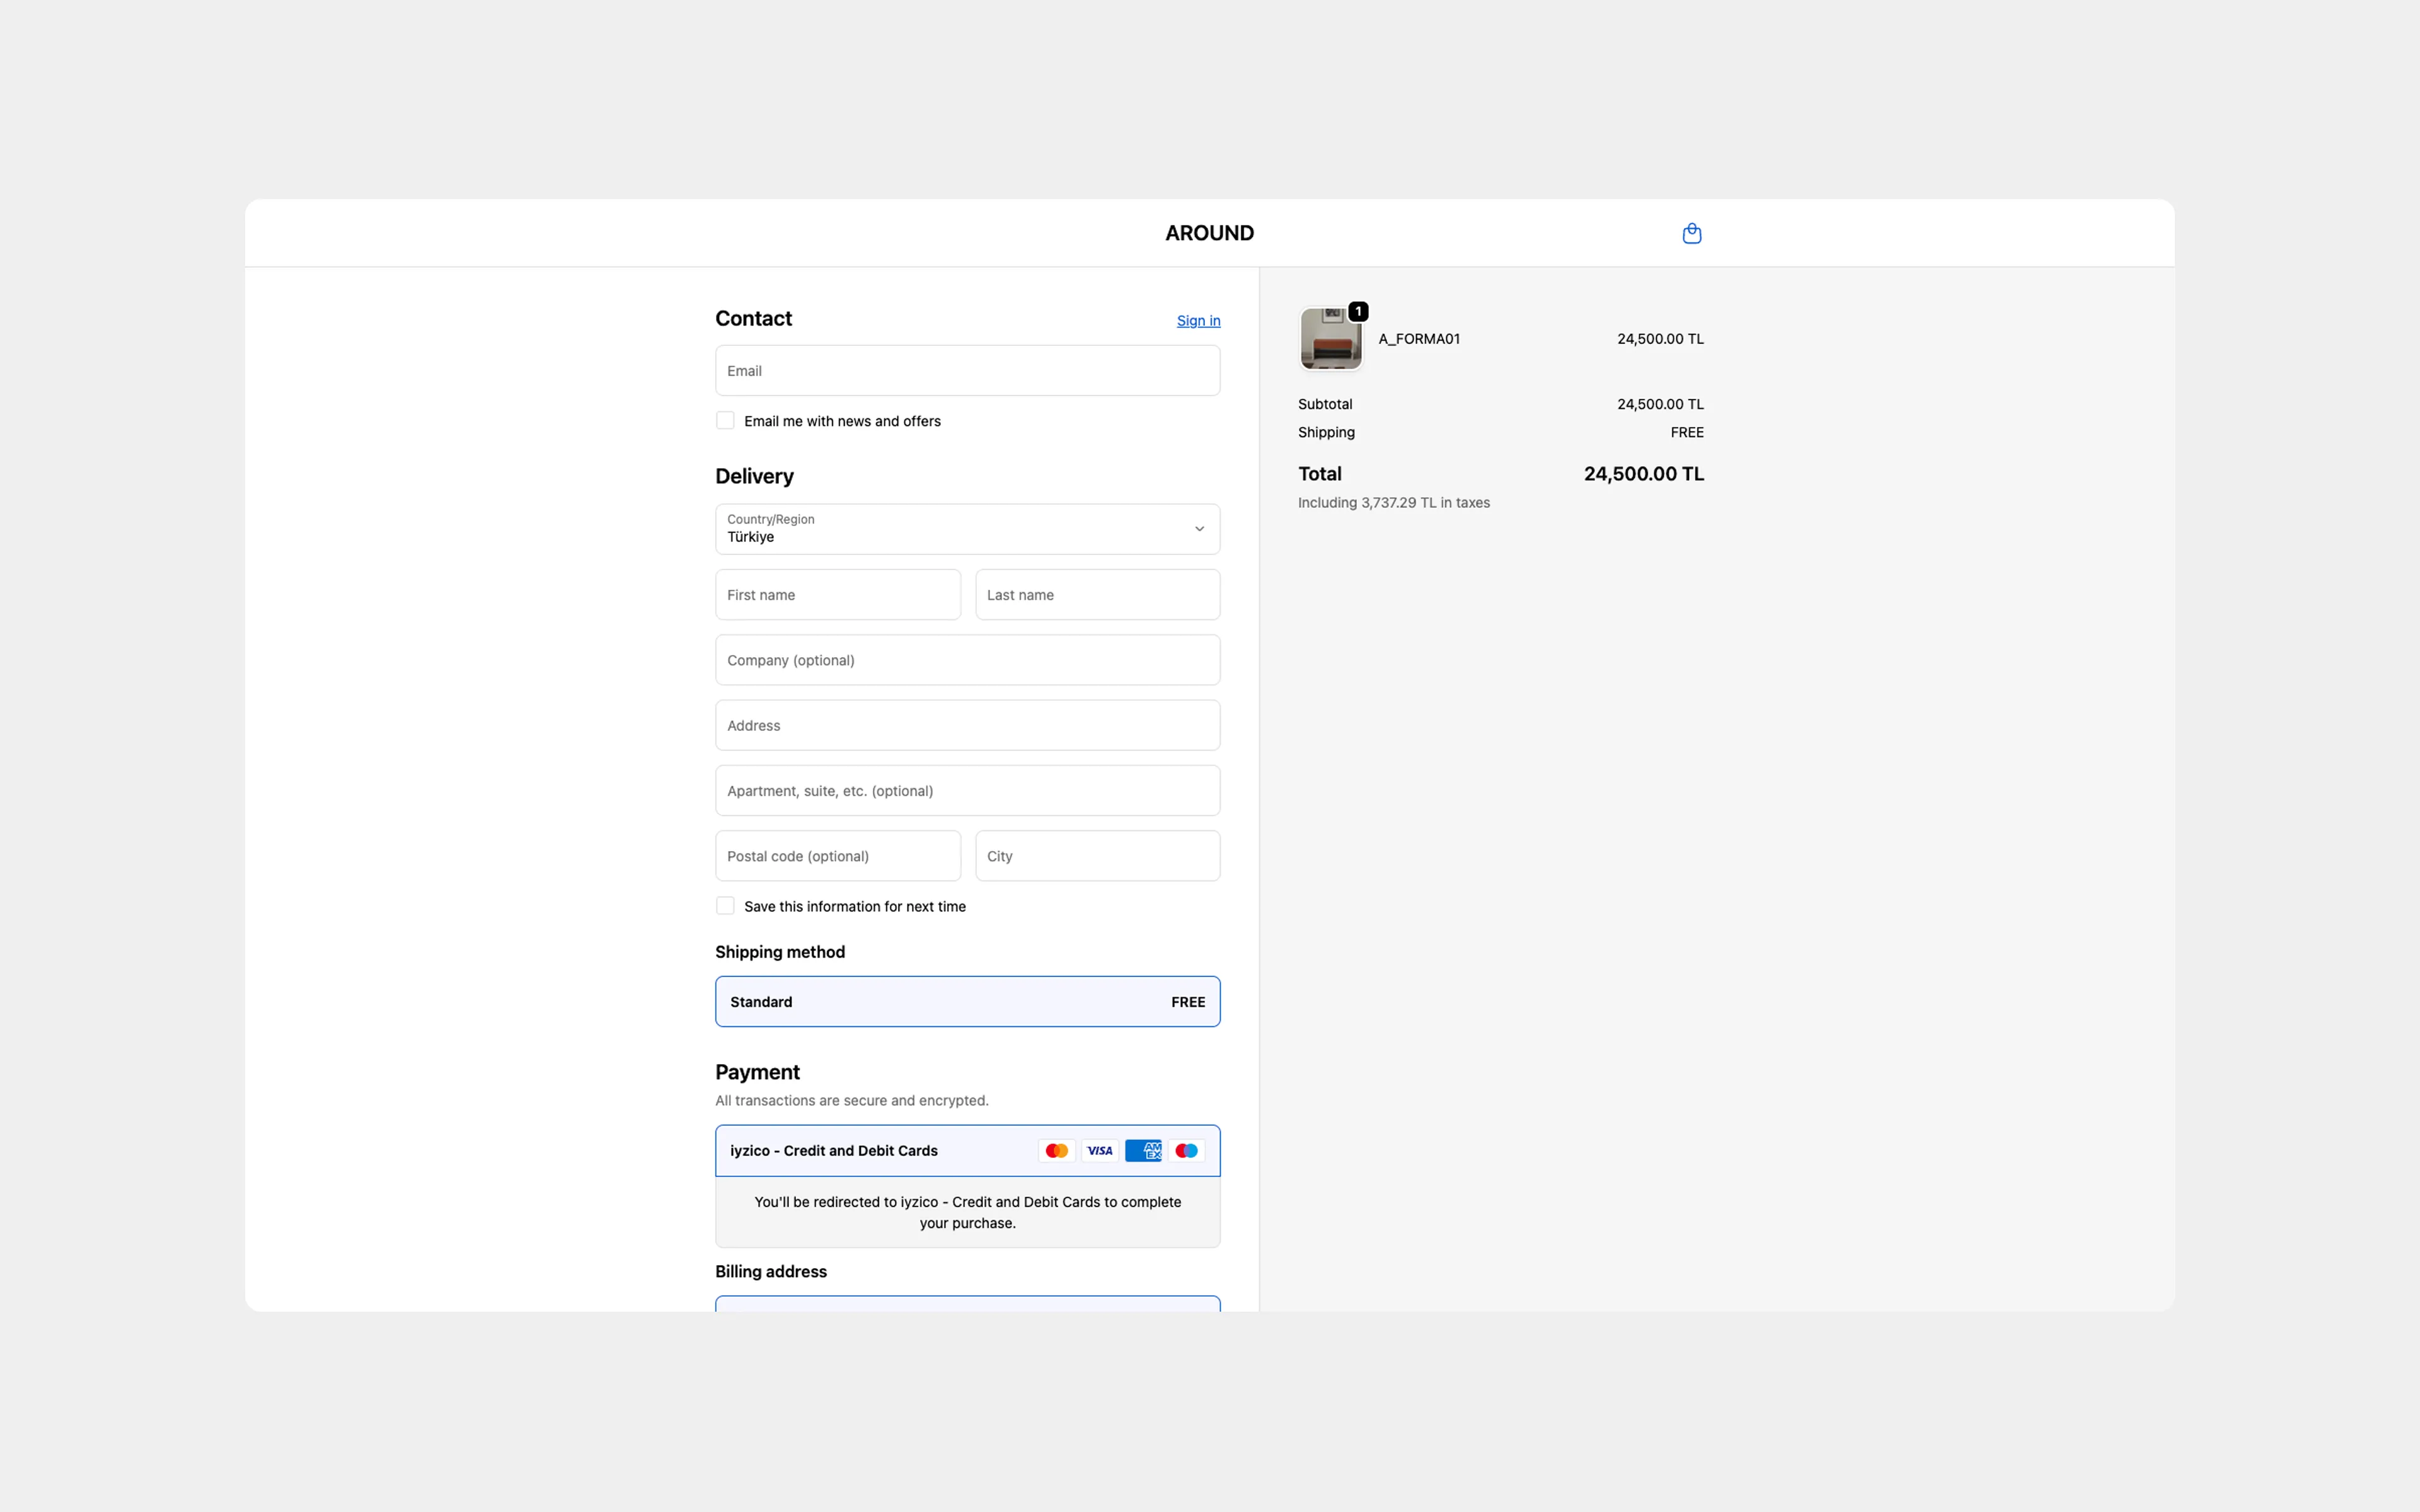Select iyzico Credit and Debit Cards payment

967,1151
